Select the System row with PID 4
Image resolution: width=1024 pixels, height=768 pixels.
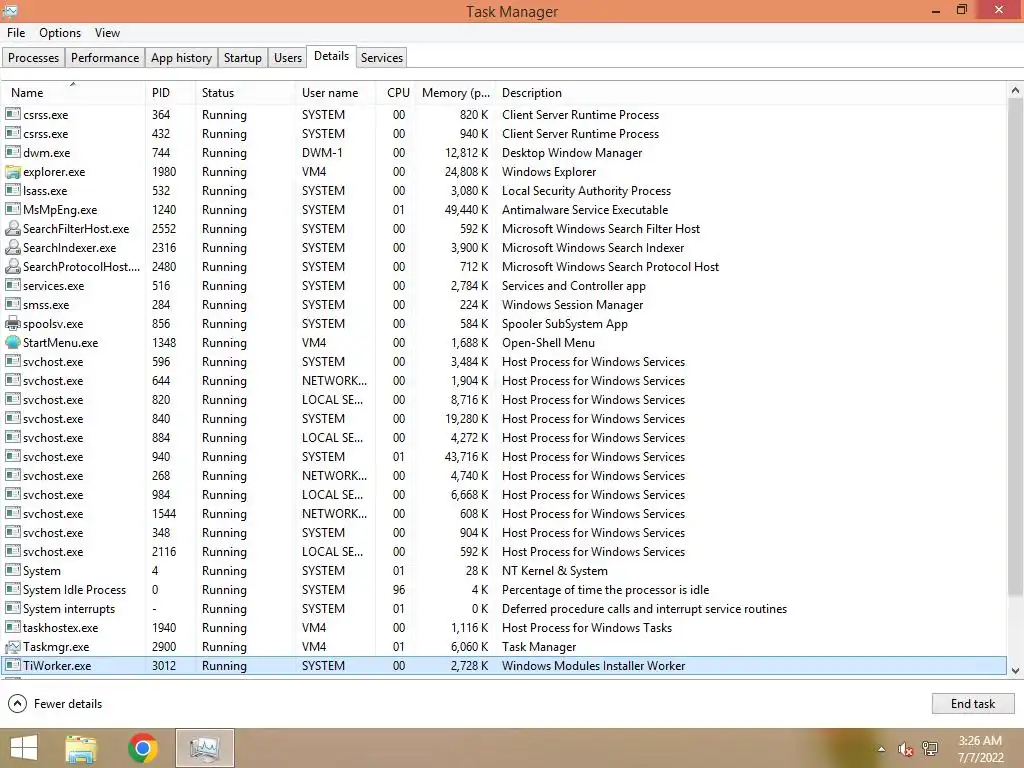(504, 571)
